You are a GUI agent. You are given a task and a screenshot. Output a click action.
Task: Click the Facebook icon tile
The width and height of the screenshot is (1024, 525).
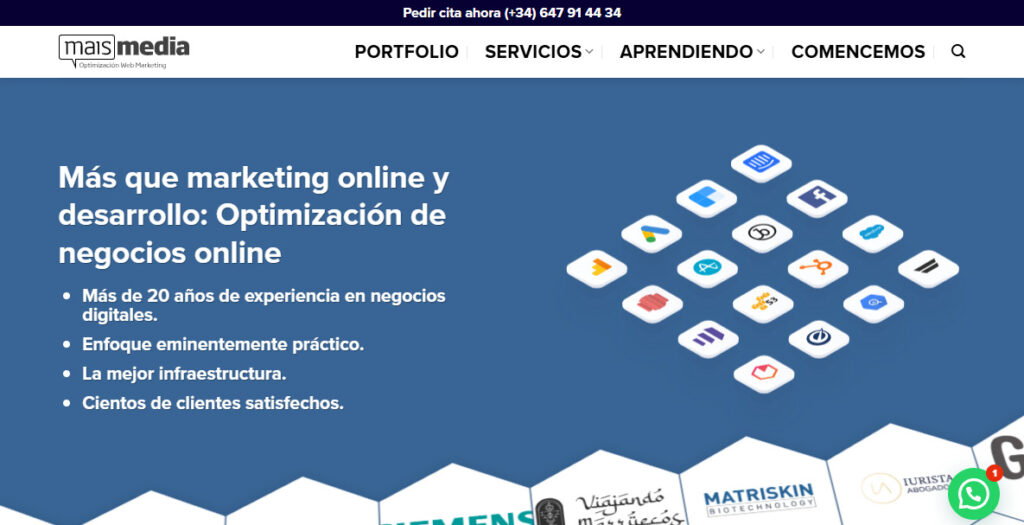click(817, 198)
